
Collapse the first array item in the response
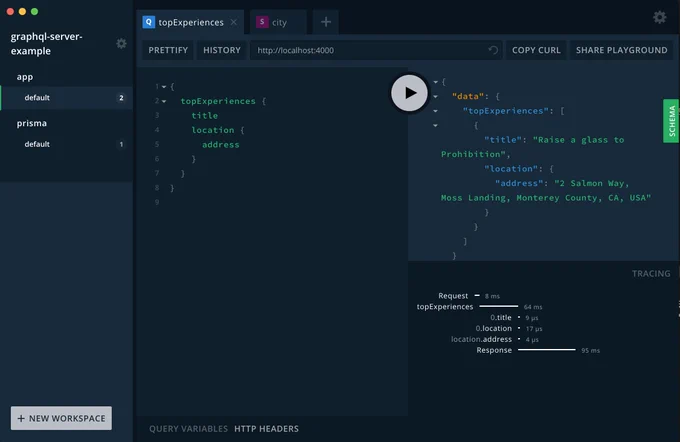click(x=435, y=126)
